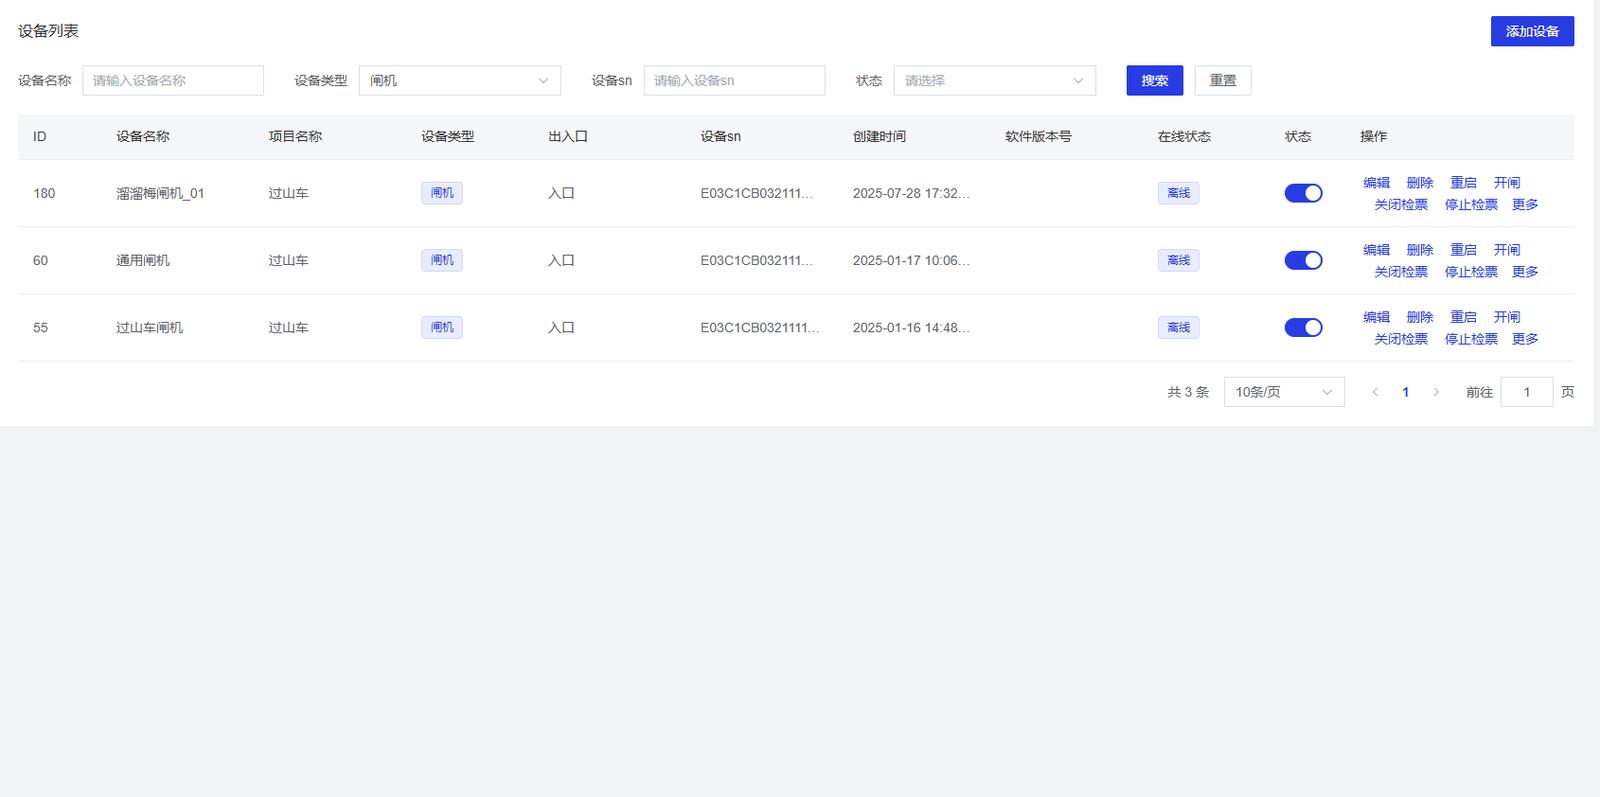Click 重启 for device 过山车闸机
1600x797 pixels.
(x=1463, y=317)
